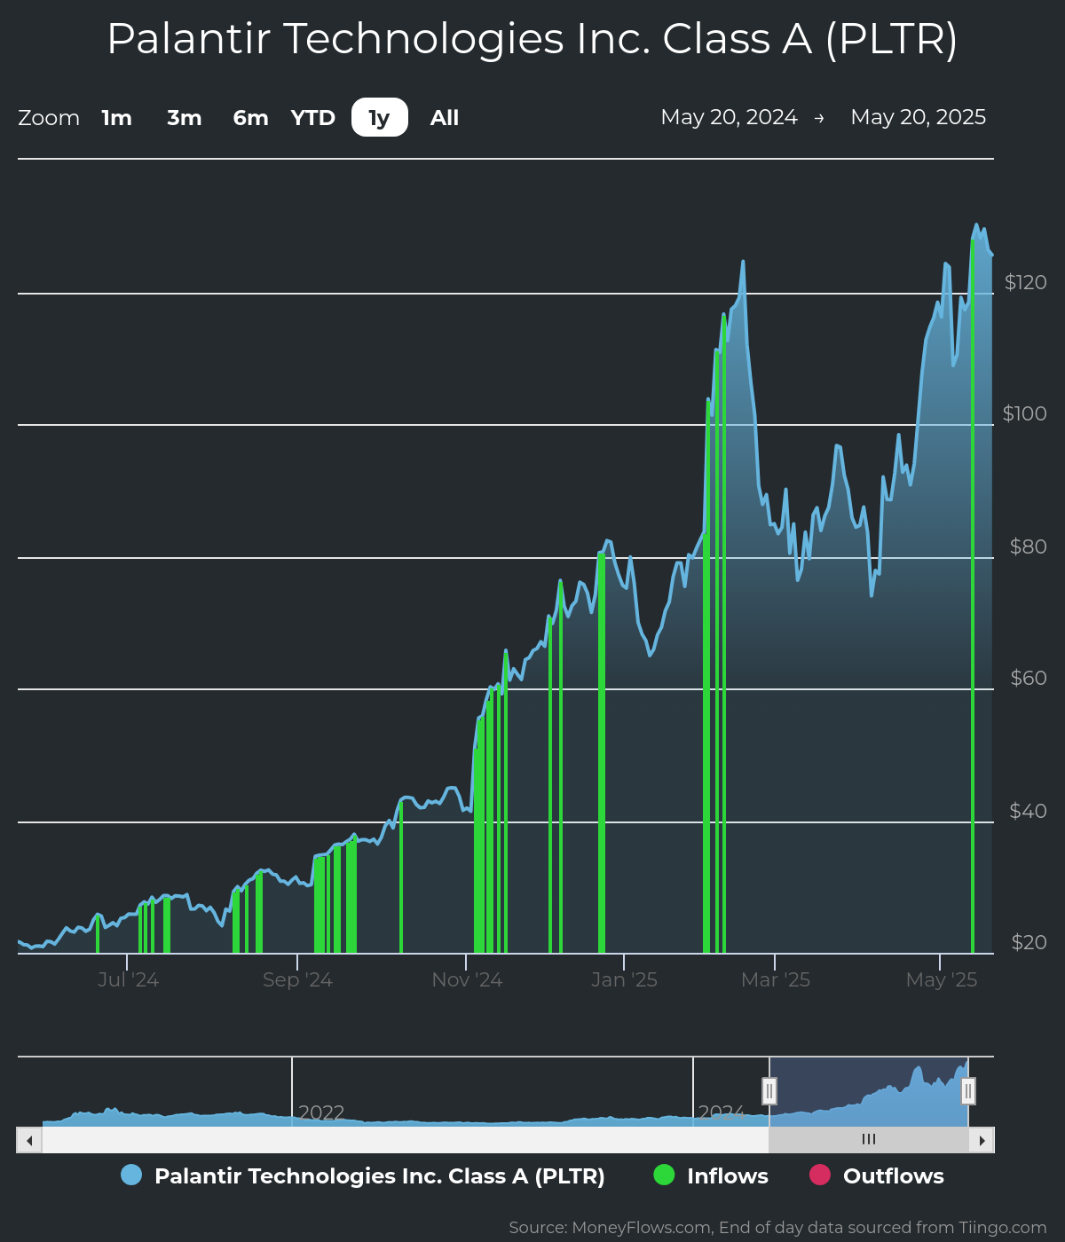Show All time range

(445, 118)
